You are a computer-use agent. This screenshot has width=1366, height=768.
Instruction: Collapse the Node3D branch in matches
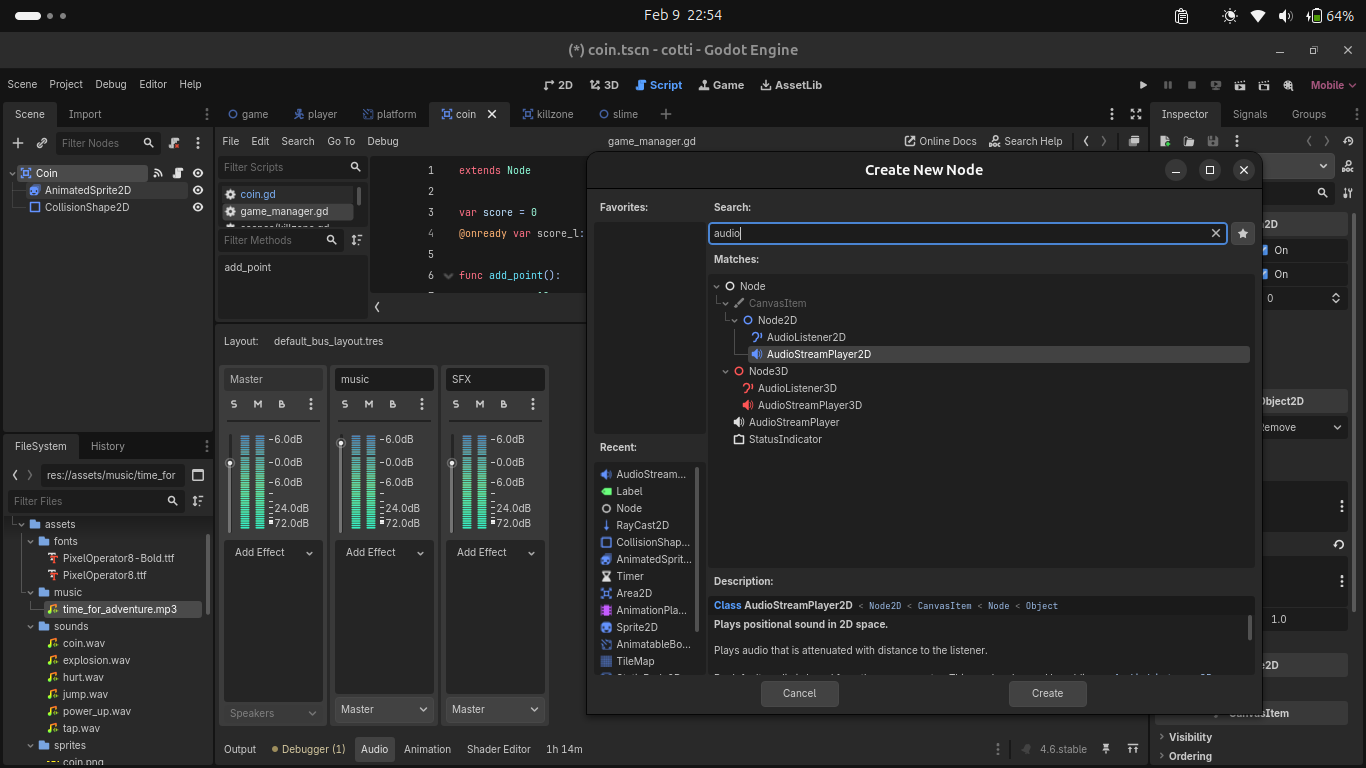coord(726,371)
